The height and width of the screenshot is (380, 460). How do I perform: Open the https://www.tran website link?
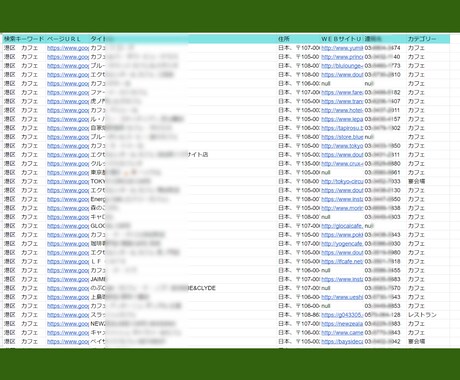[342, 101]
